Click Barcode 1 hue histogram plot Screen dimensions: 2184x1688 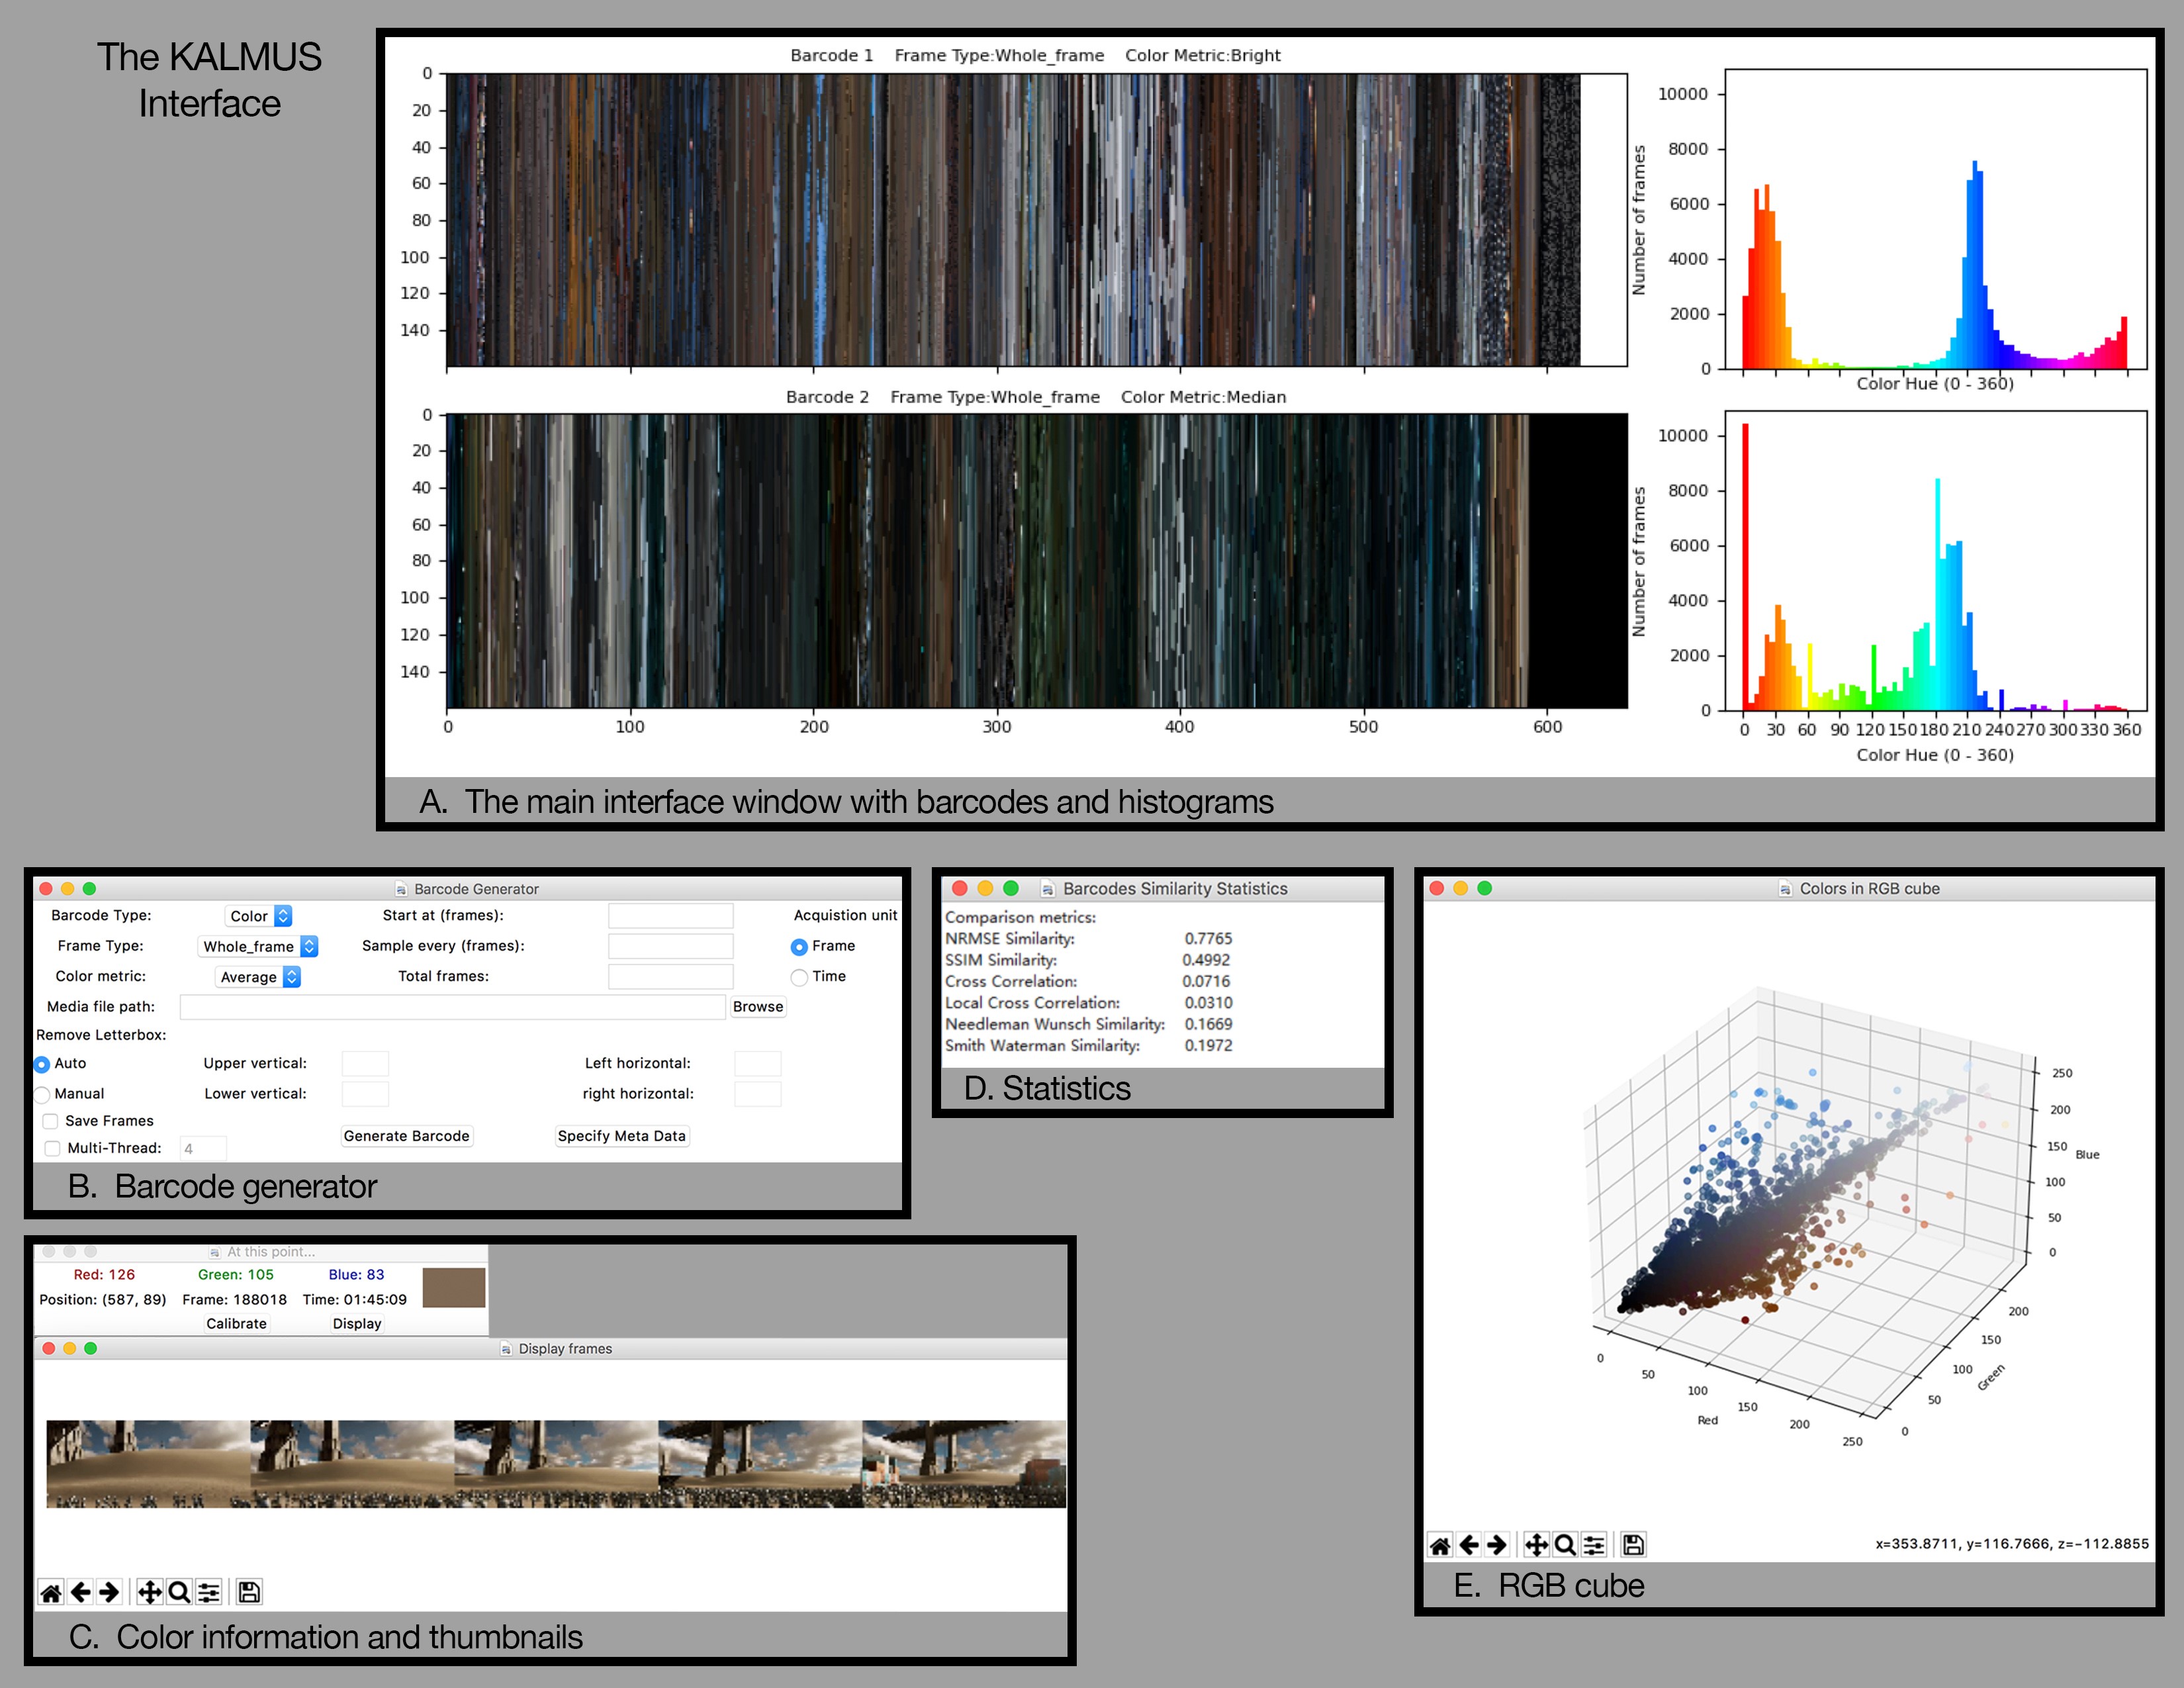[1936, 220]
